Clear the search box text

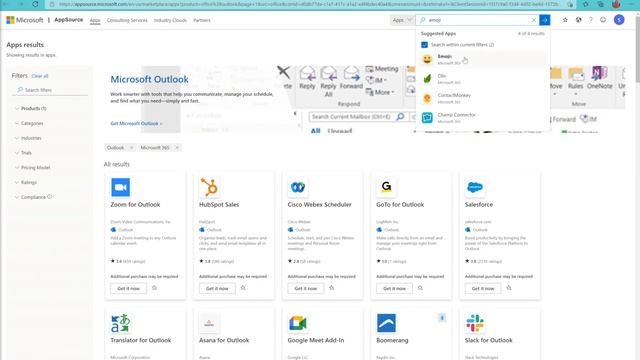(533, 20)
